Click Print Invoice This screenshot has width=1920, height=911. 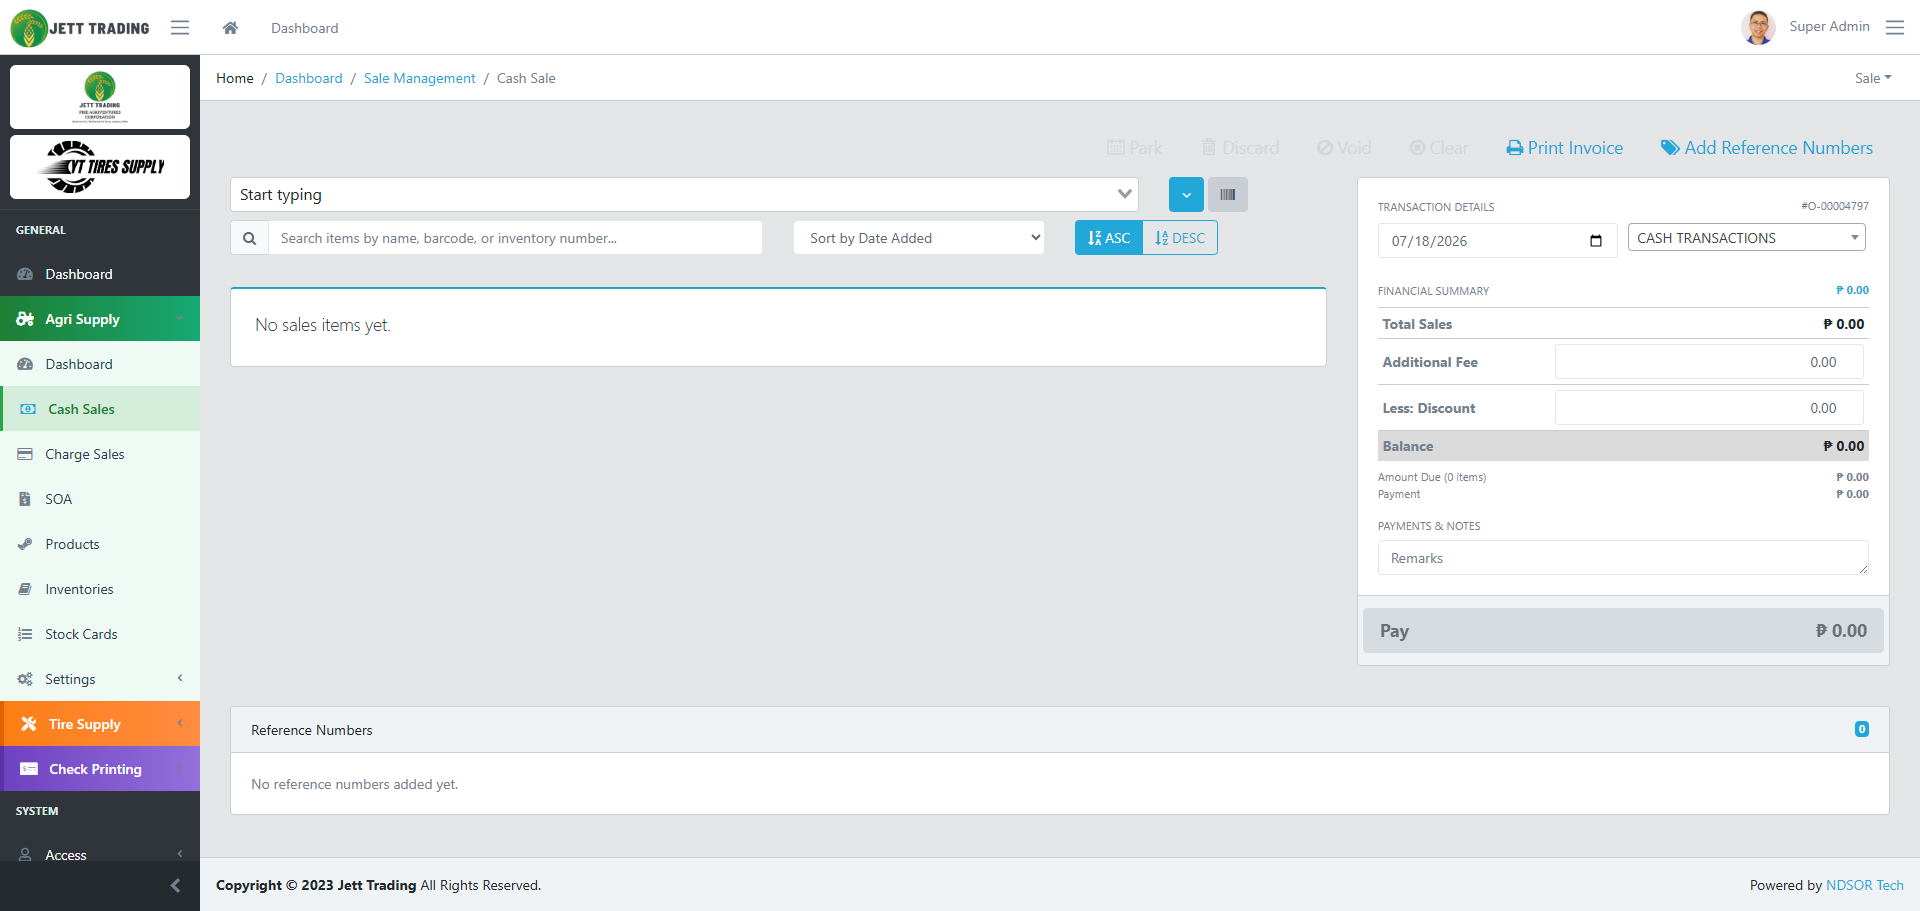pyautogui.click(x=1565, y=148)
